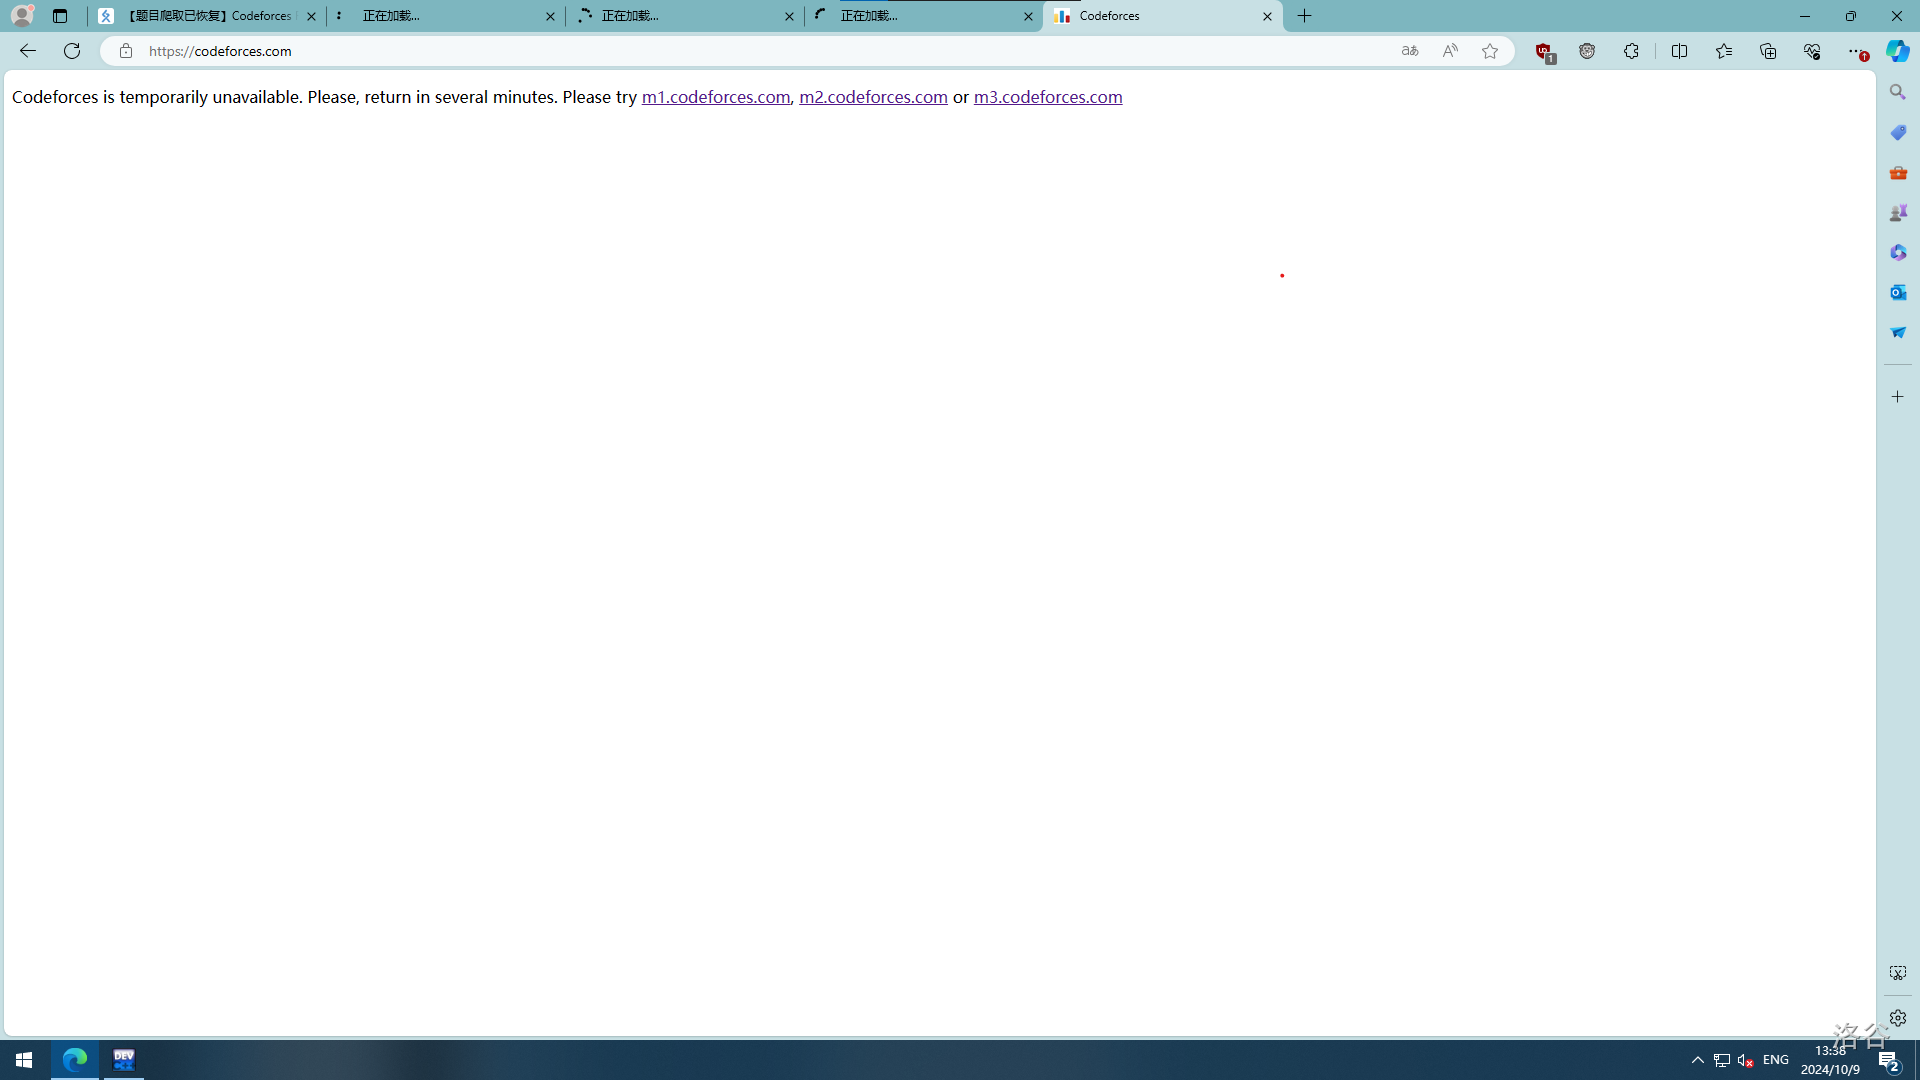
Task: Open sidebar Games chess icon
Action: click(x=1898, y=212)
